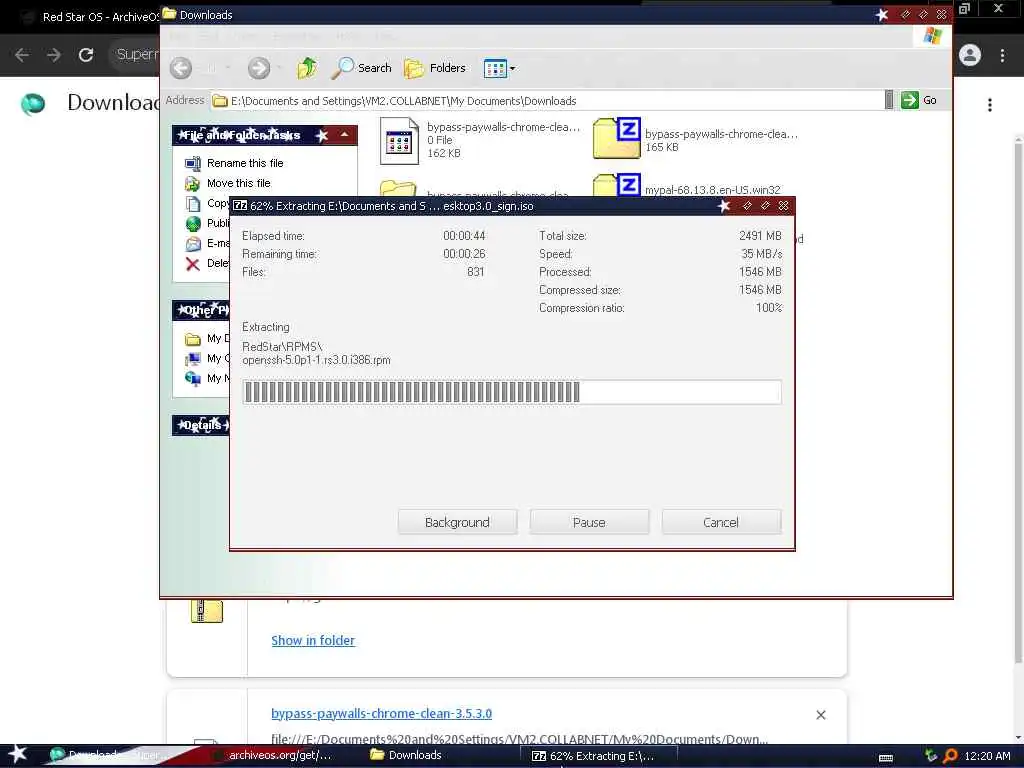Select Rename this file task
1024x768 pixels.
click(x=245, y=163)
